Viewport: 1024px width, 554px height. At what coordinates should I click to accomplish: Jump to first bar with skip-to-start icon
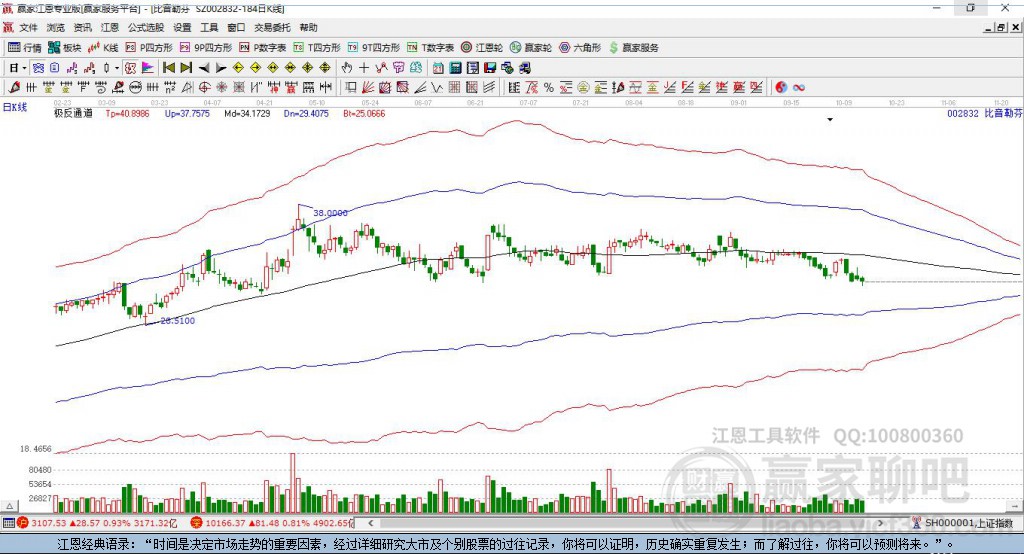tap(168, 68)
